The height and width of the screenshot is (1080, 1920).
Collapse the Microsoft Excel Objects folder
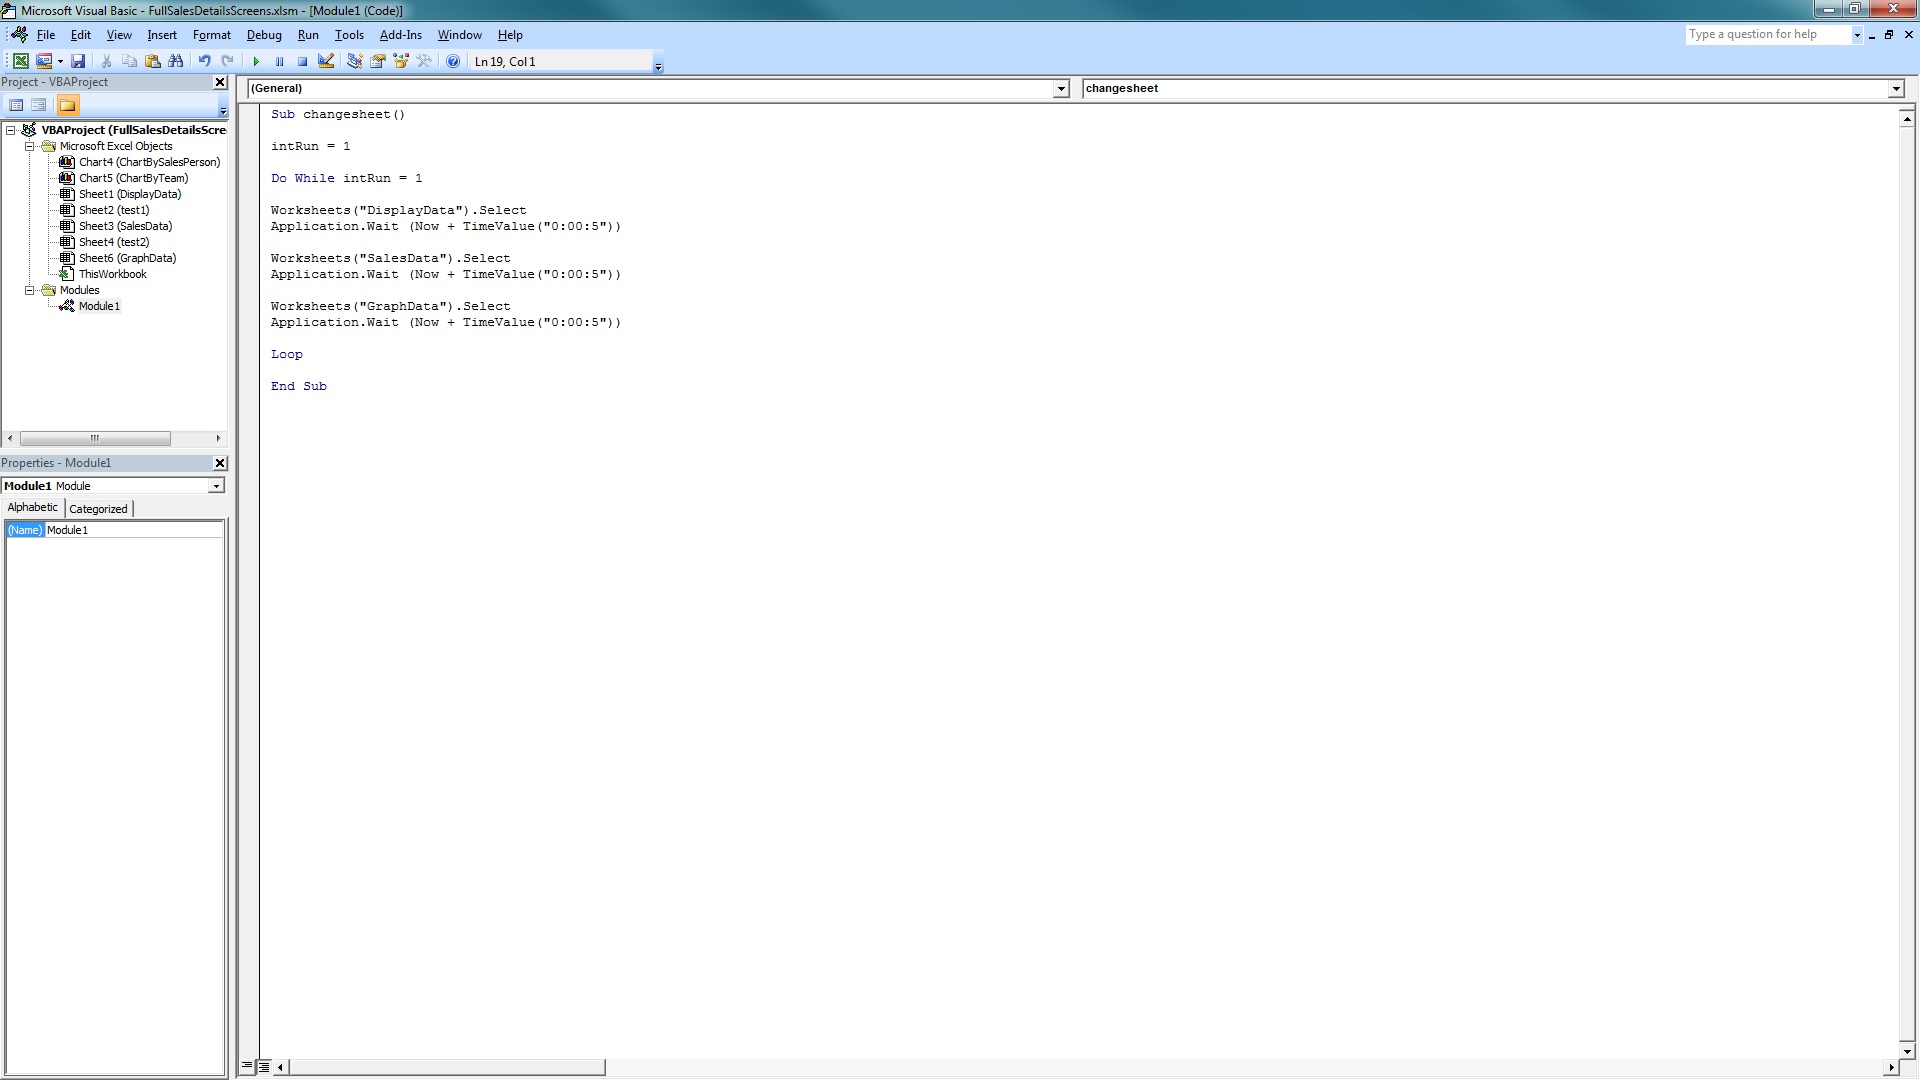(x=30, y=146)
